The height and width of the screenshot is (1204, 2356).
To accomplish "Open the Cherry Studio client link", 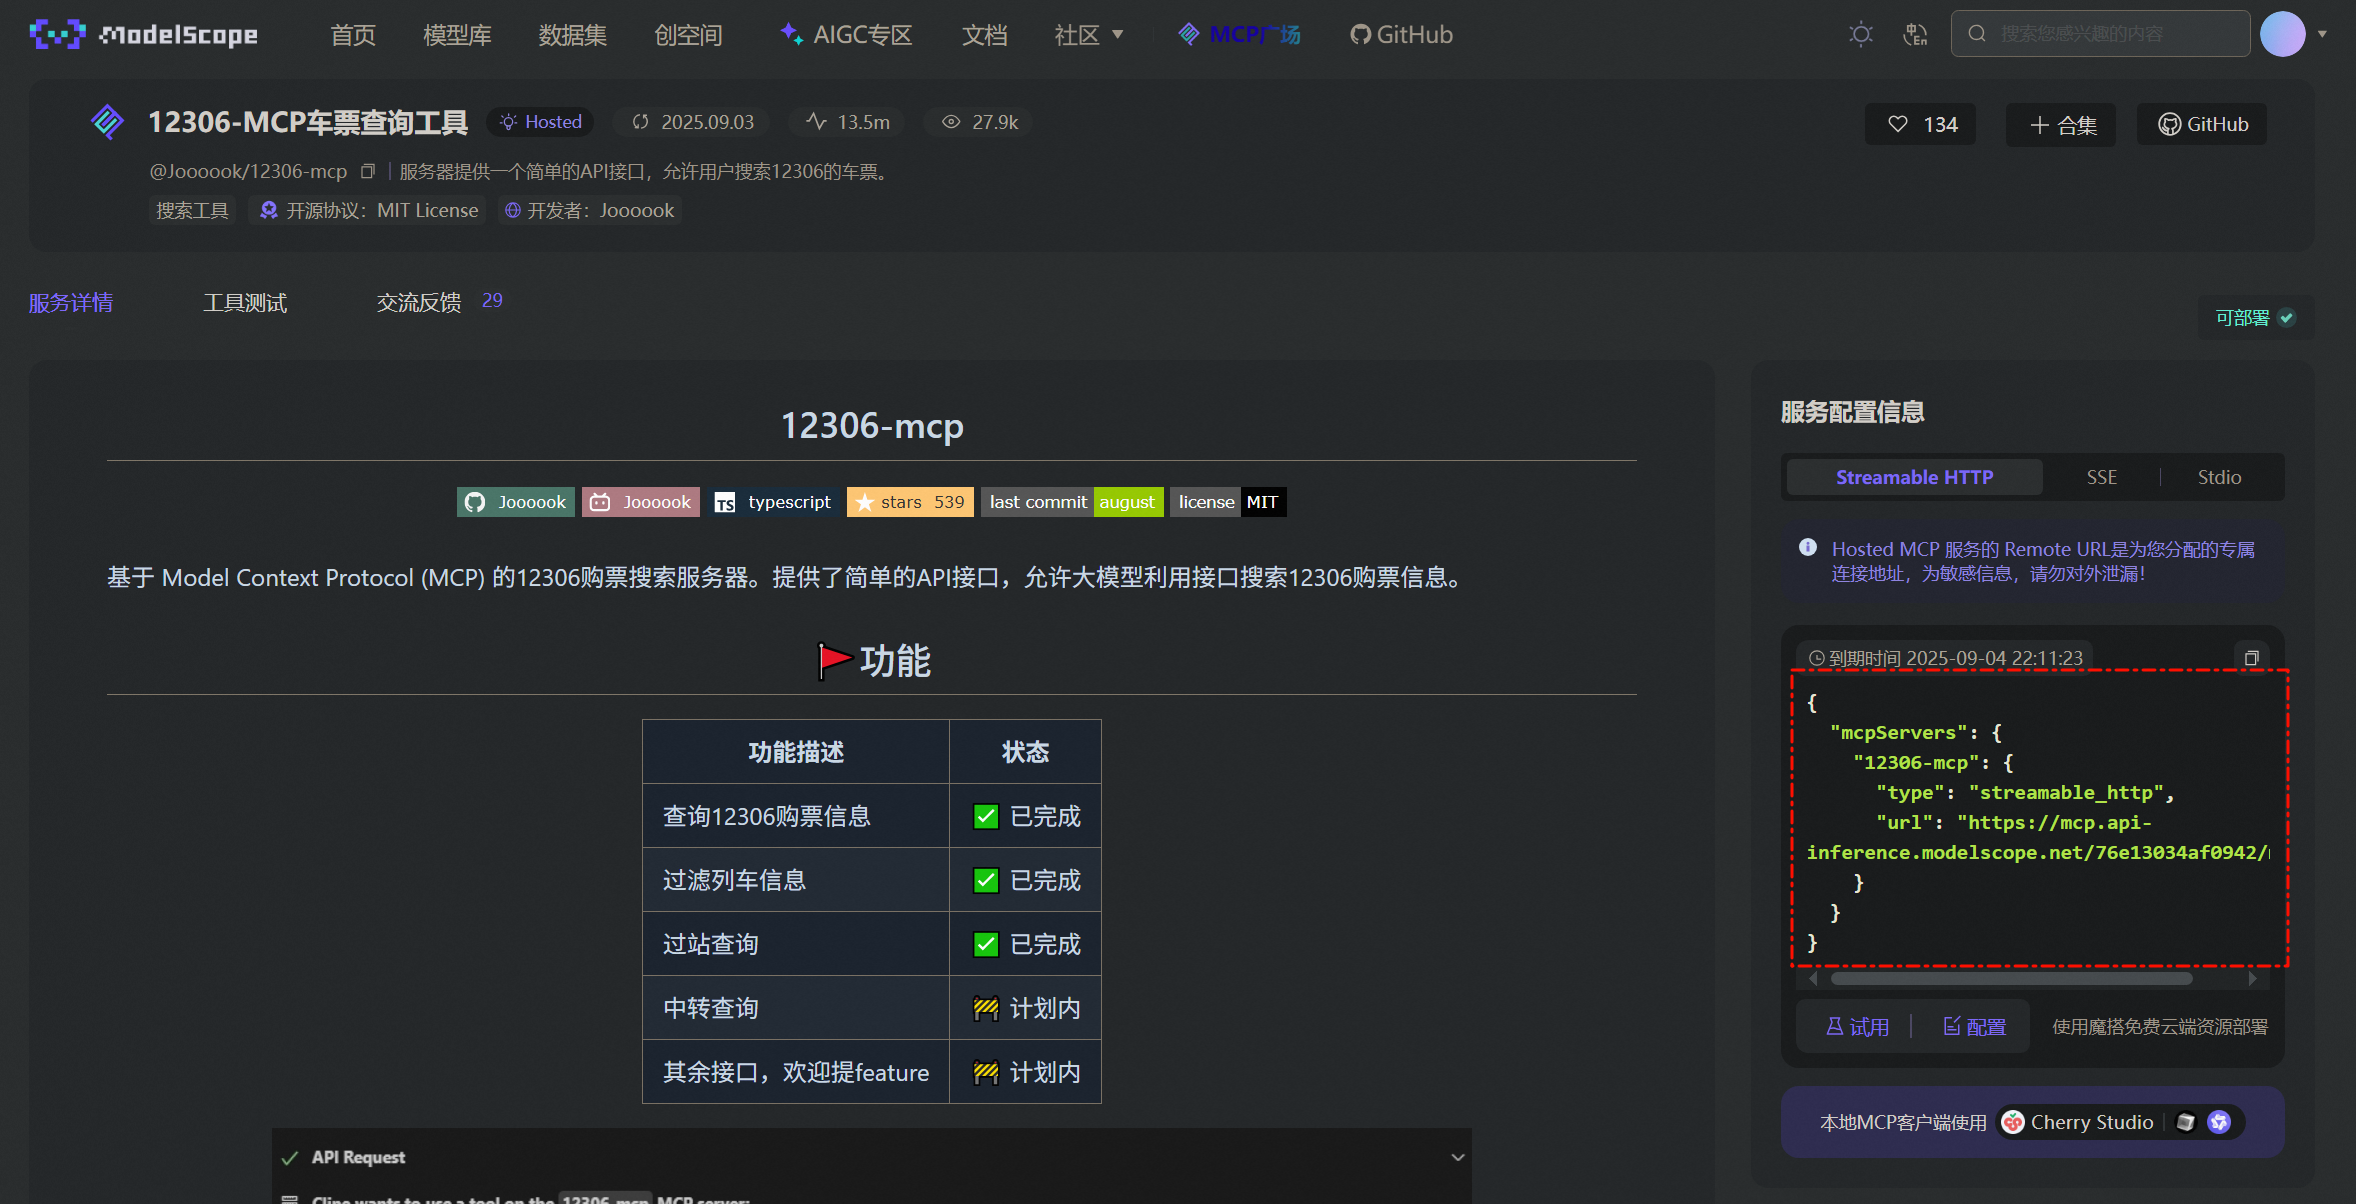I will tap(2077, 1122).
